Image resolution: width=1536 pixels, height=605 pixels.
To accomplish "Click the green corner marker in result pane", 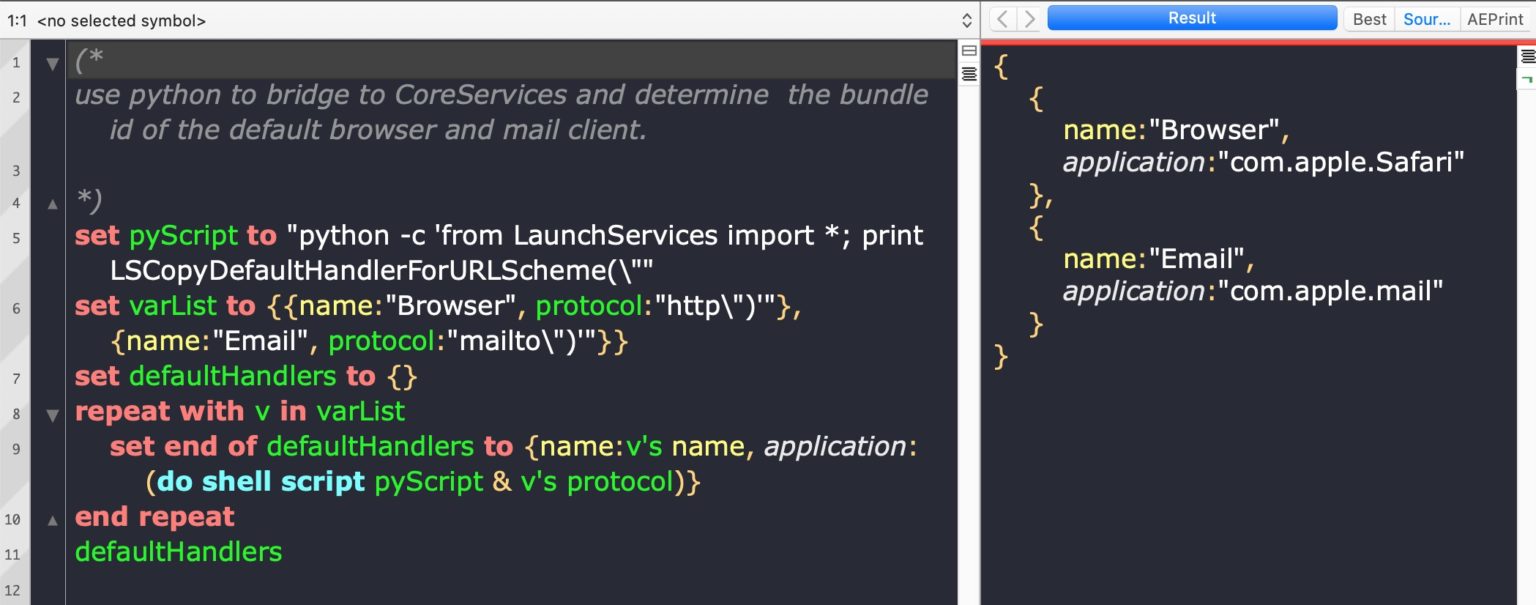I will click(1526, 79).
